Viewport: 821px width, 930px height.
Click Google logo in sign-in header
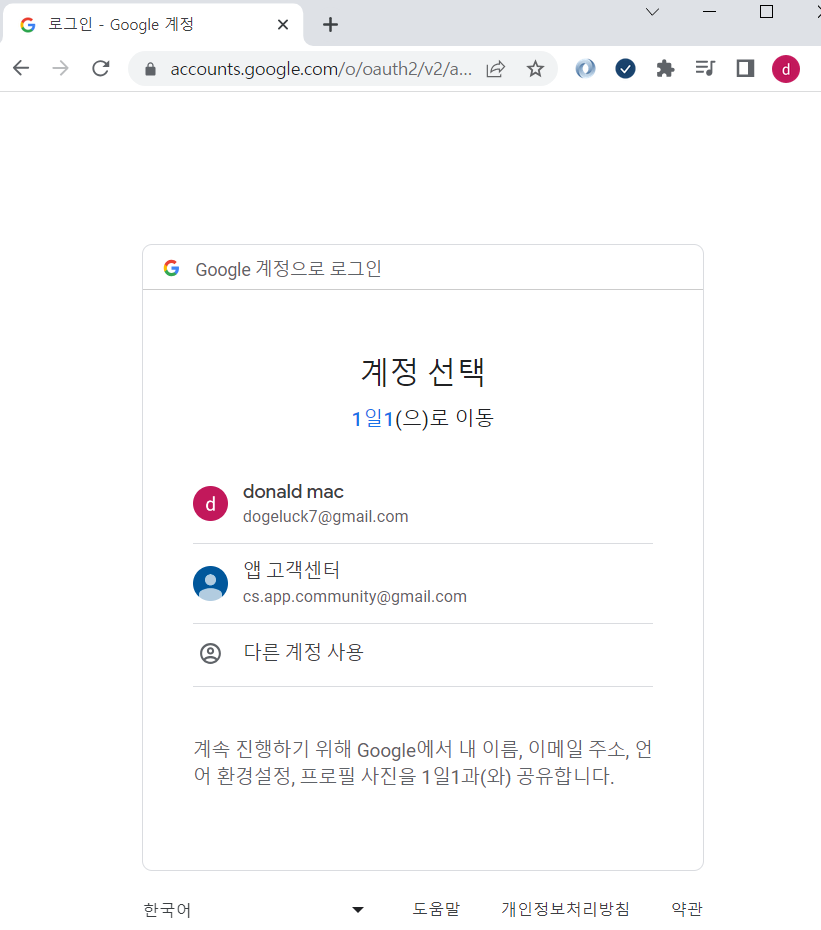coord(171,268)
